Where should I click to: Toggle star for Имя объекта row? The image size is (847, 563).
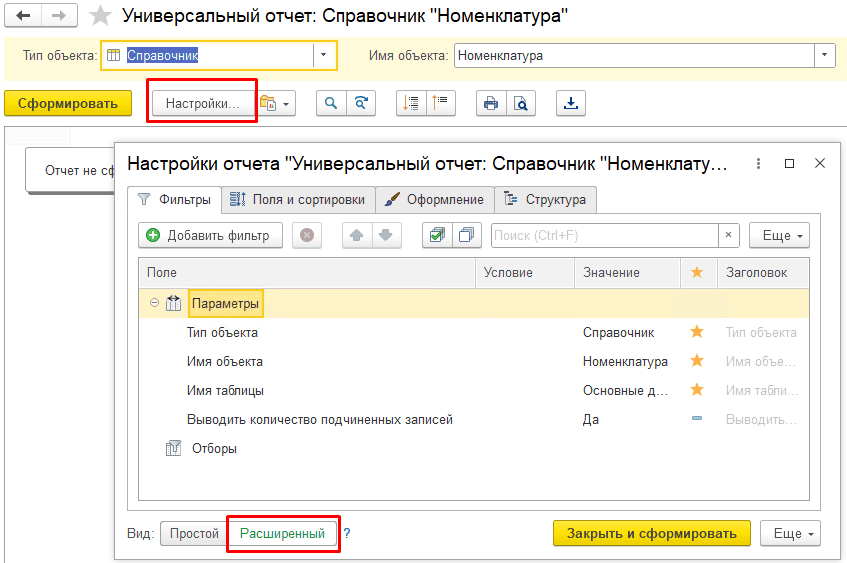(x=697, y=361)
